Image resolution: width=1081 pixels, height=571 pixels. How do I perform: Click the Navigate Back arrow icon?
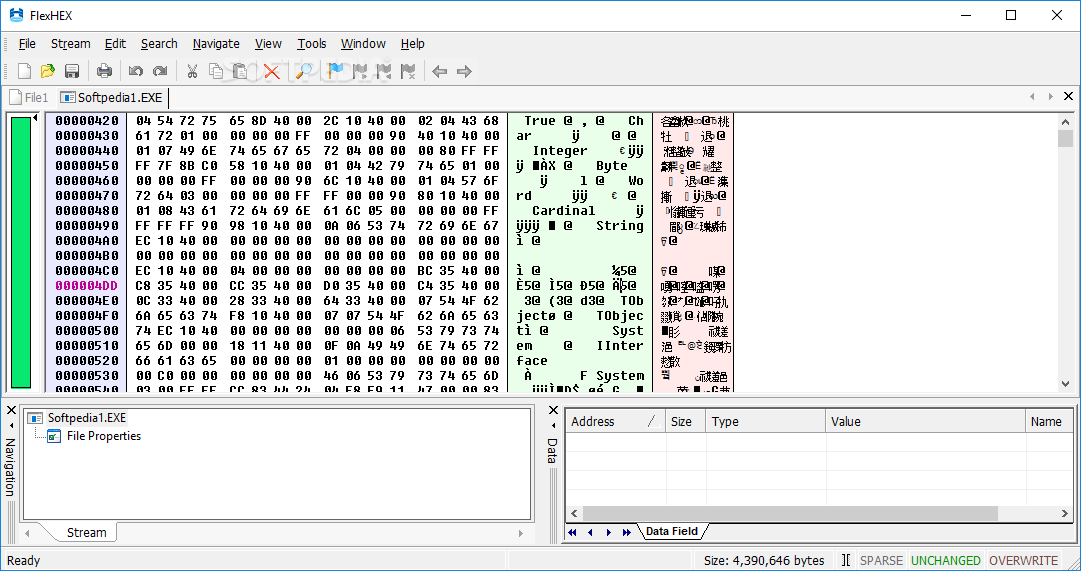[x=440, y=70]
